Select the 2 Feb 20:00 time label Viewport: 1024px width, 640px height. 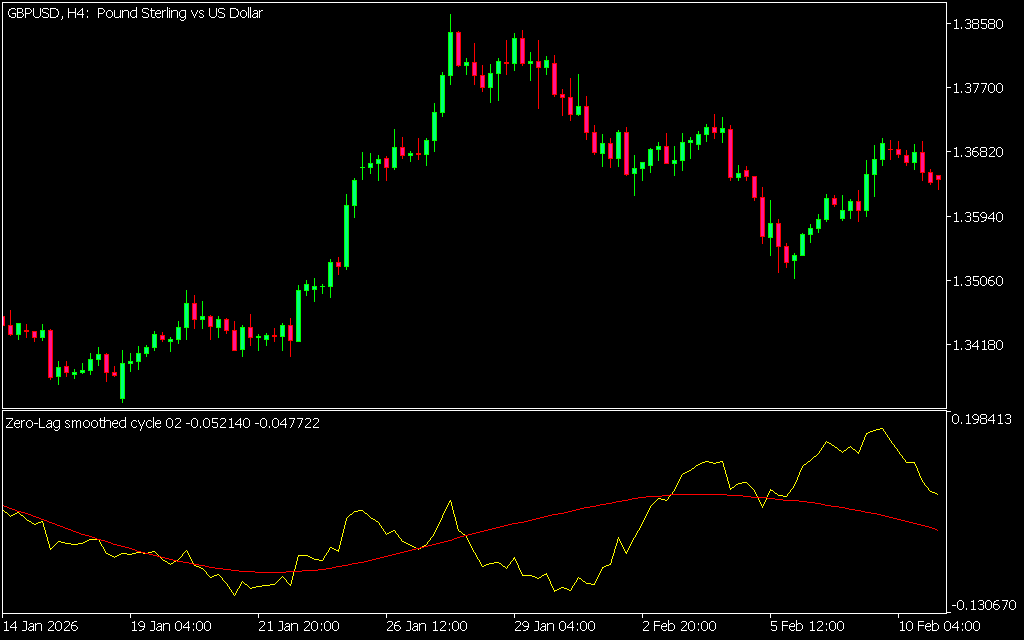click(x=680, y=627)
